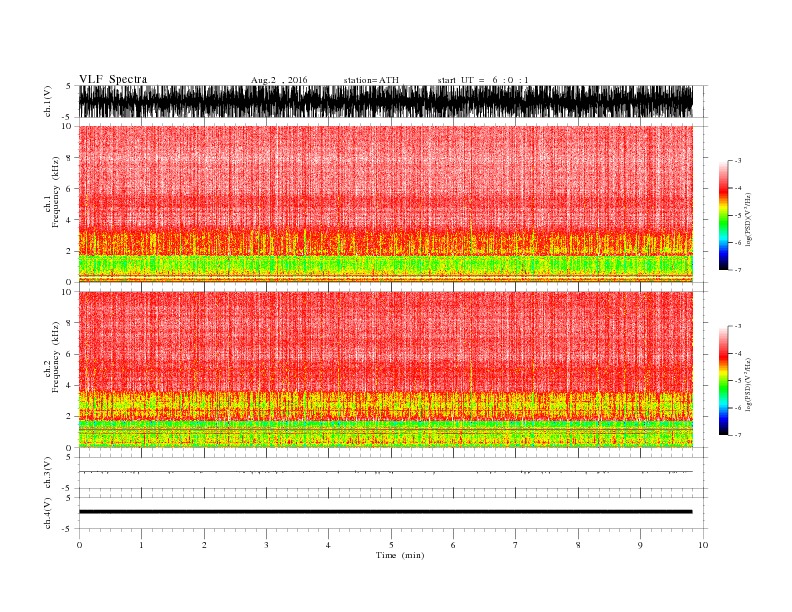
Task: Click inside the ch.1 frequency spectrogram
Action: tap(385, 204)
